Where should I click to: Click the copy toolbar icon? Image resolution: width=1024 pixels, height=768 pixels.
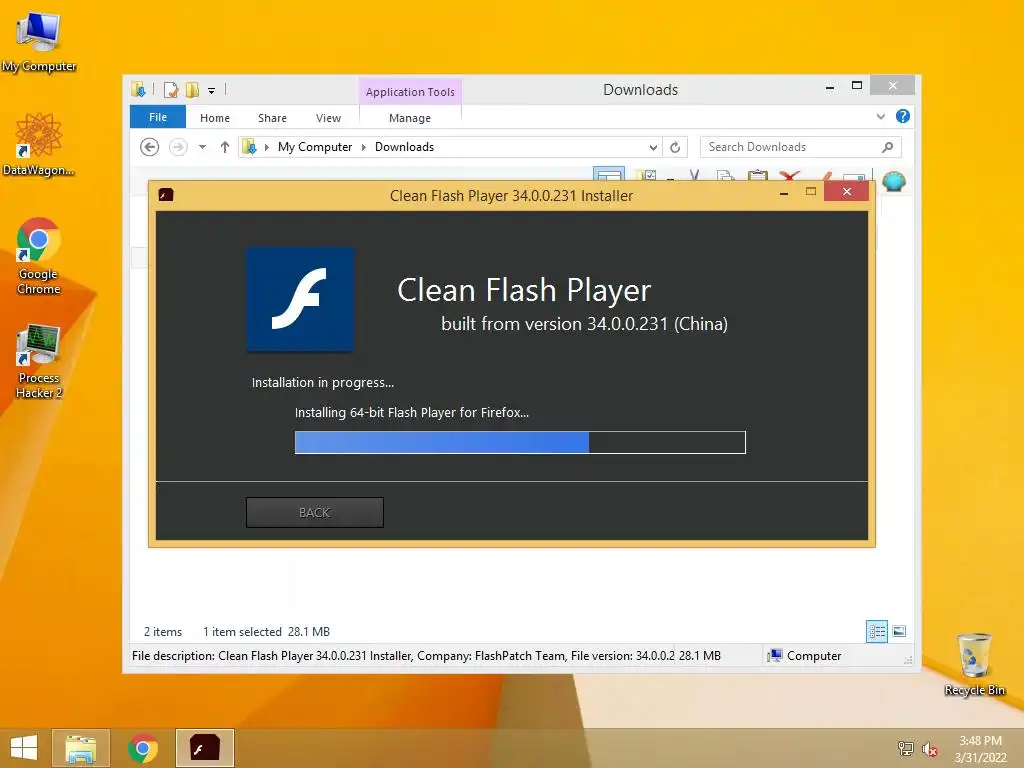tap(725, 176)
